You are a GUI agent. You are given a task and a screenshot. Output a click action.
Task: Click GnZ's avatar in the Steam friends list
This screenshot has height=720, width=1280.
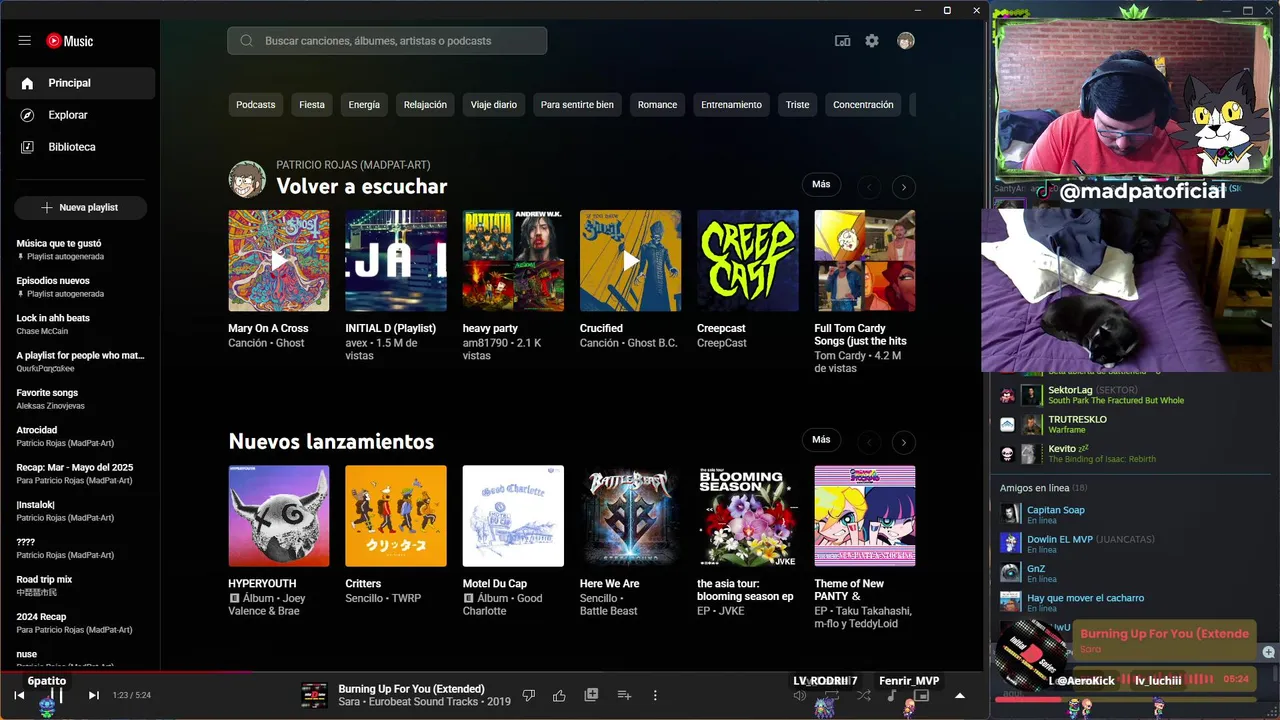tap(1010, 573)
